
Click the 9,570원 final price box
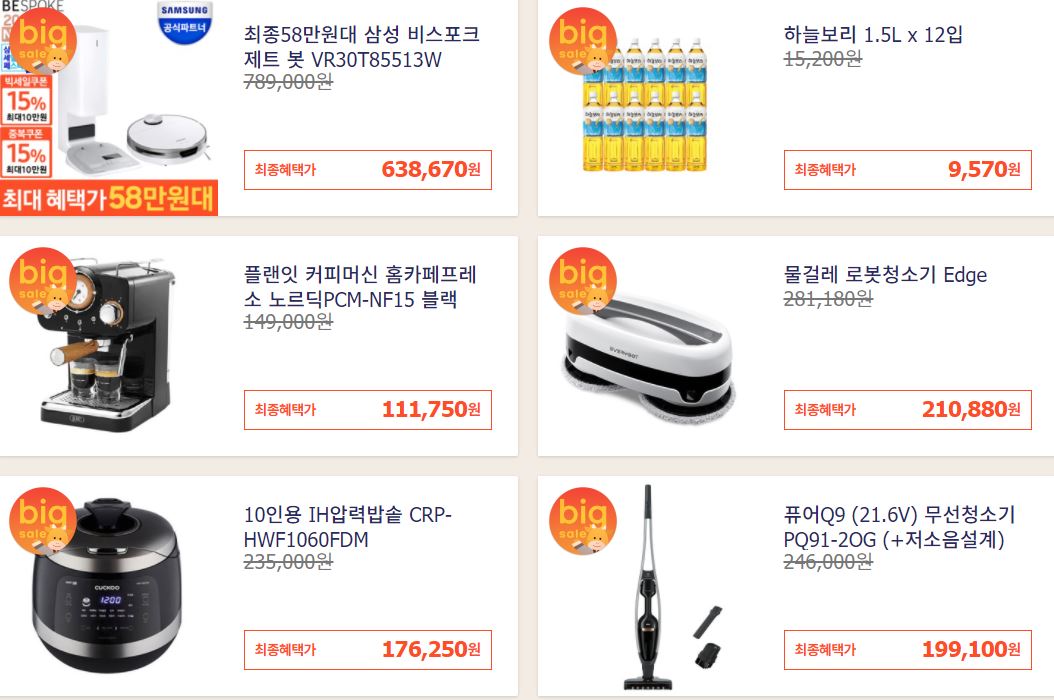coord(907,169)
